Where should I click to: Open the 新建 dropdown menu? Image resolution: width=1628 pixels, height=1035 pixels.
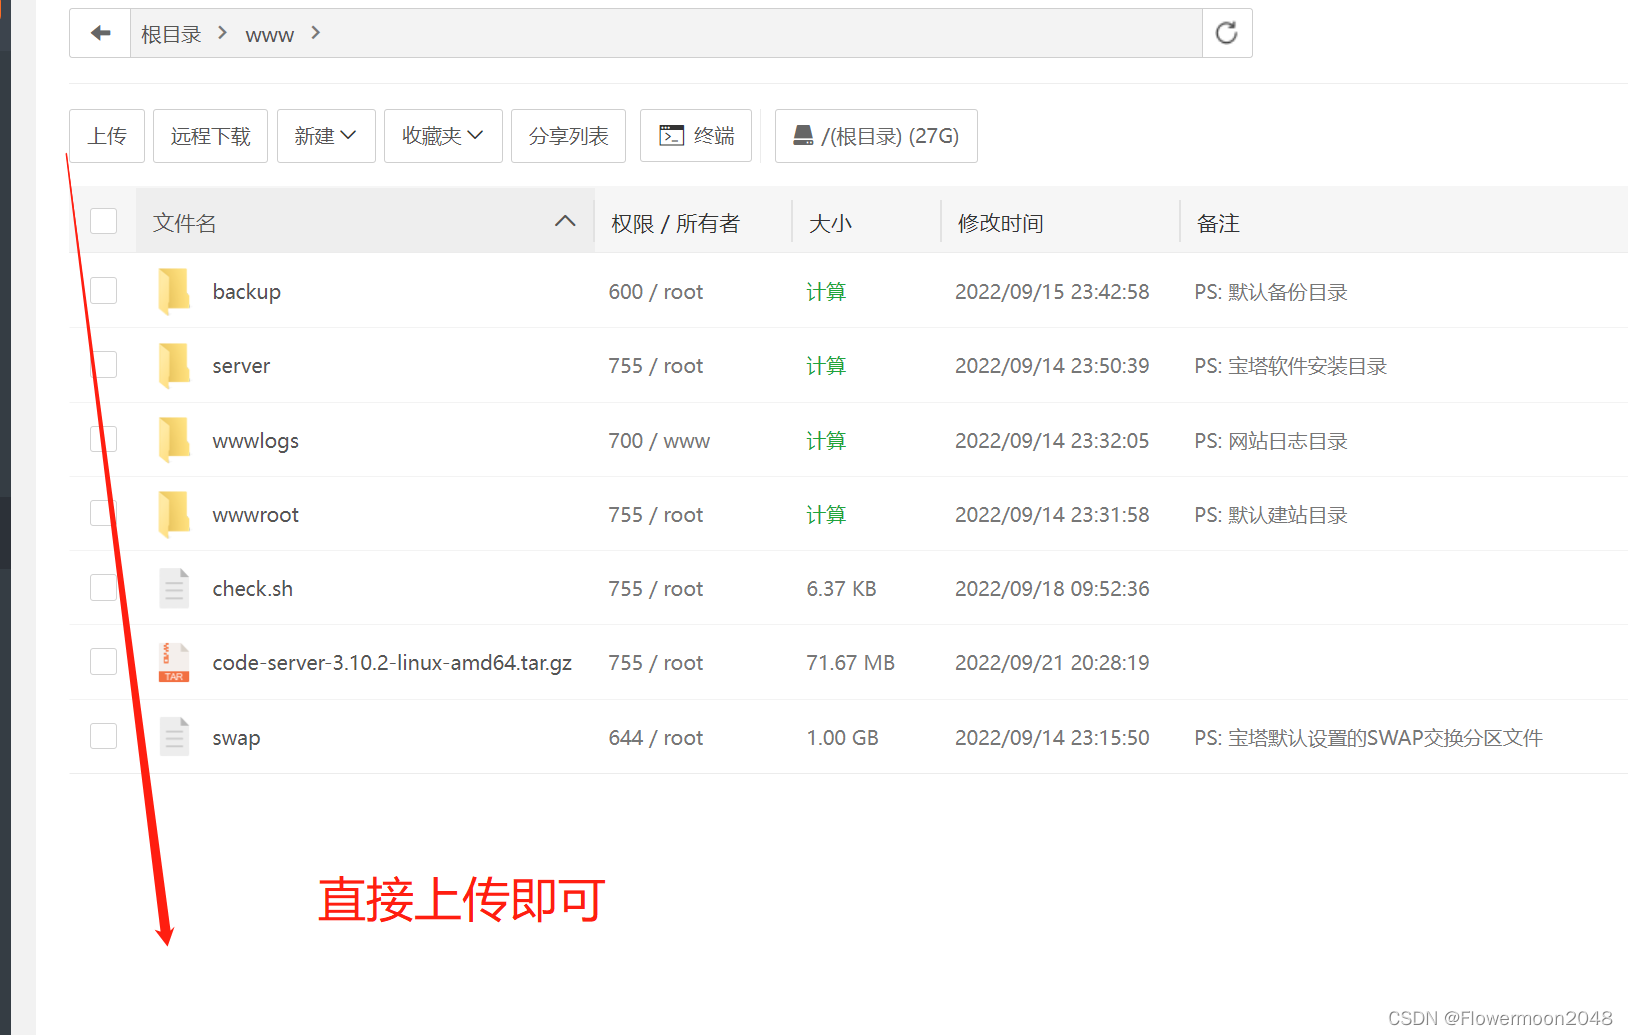coord(326,135)
